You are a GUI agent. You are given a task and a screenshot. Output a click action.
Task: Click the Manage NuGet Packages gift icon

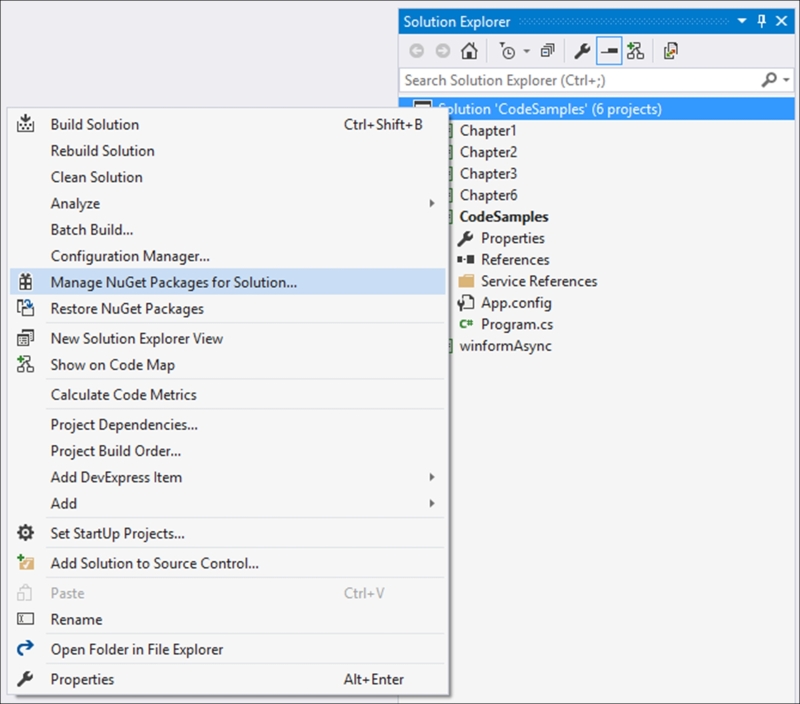[x=26, y=282]
